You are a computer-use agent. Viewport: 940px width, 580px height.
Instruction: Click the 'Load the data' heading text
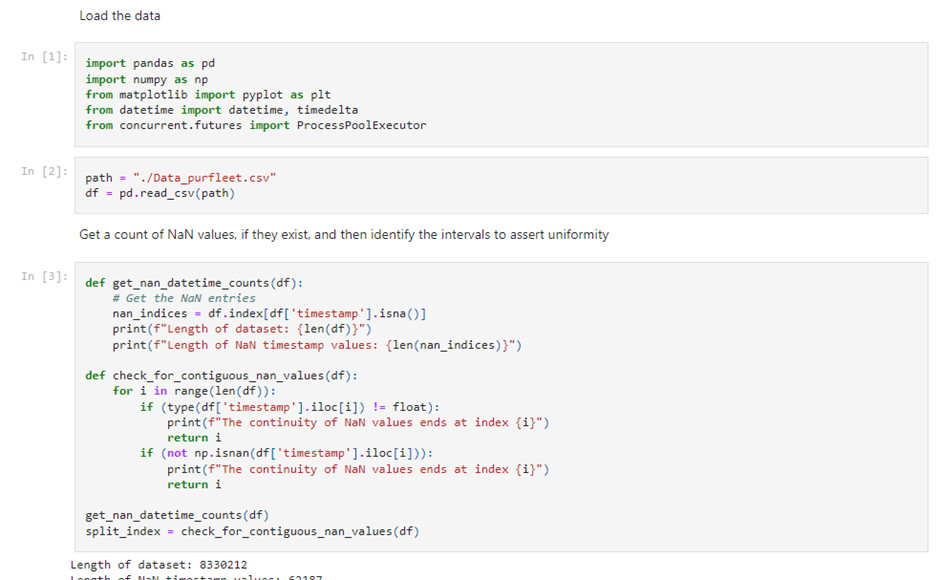coord(120,16)
